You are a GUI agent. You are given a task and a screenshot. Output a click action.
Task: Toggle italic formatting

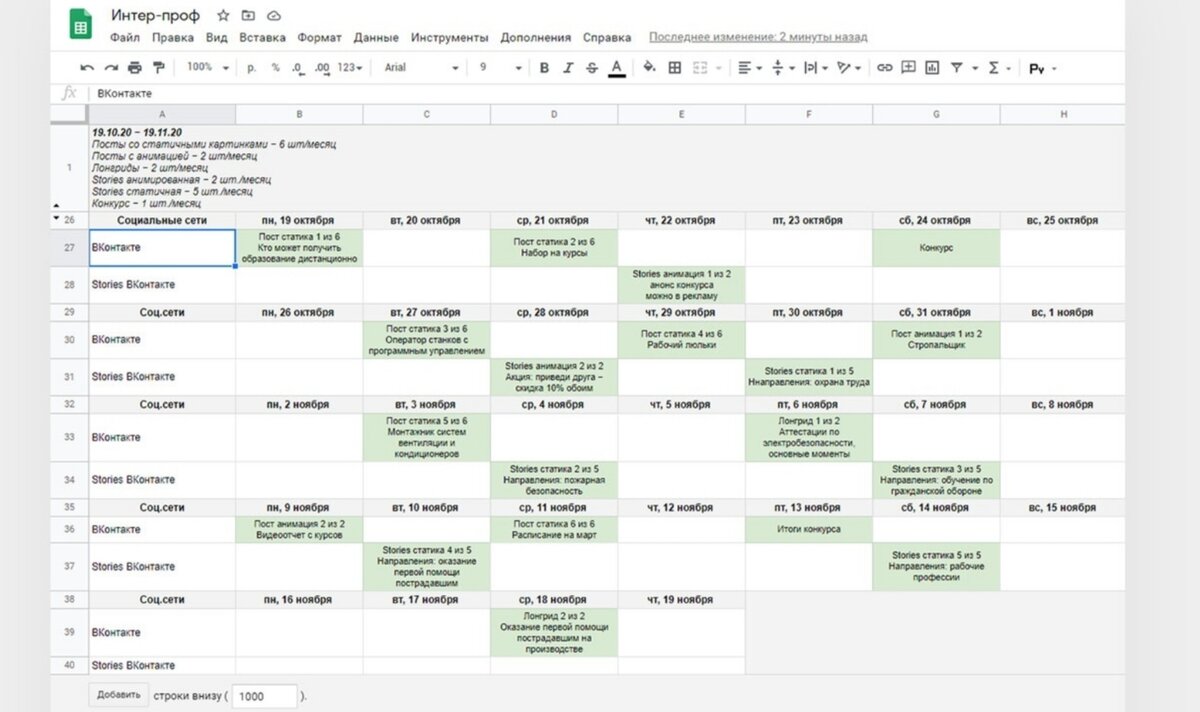568,68
